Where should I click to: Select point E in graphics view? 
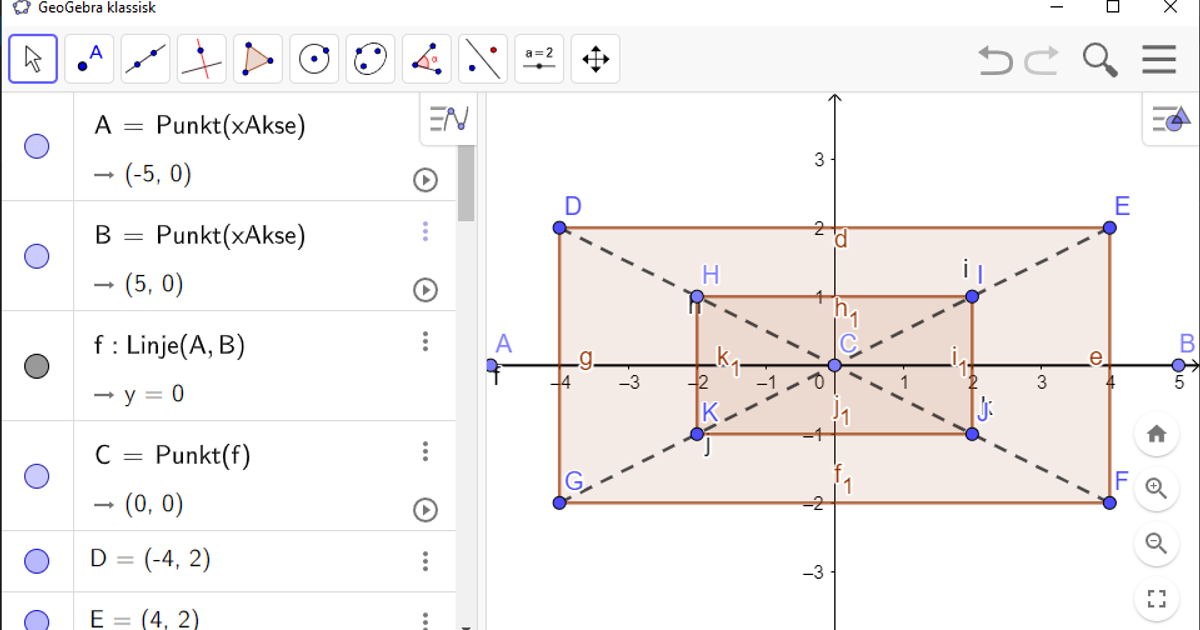[x=1110, y=228]
